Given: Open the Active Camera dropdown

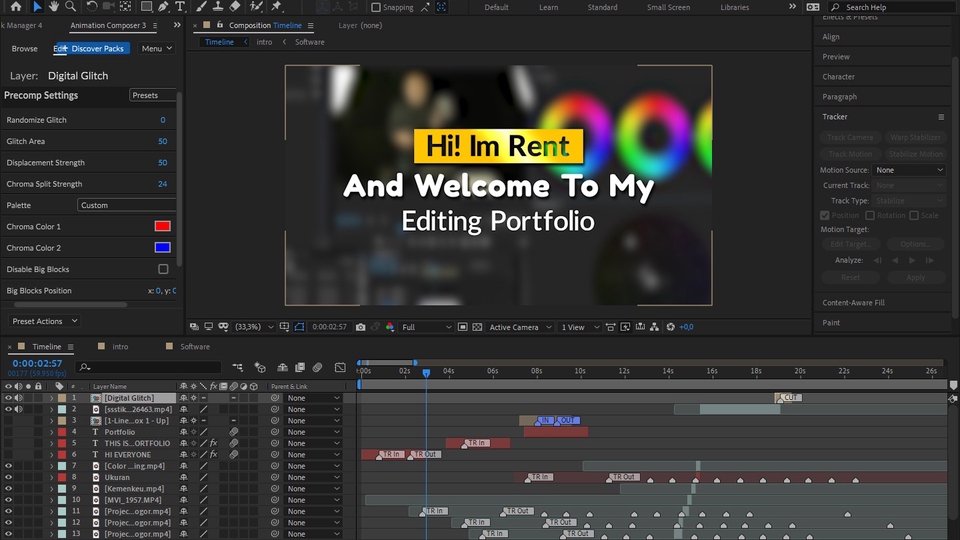Looking at the screenshot, I should pos(520,327).
